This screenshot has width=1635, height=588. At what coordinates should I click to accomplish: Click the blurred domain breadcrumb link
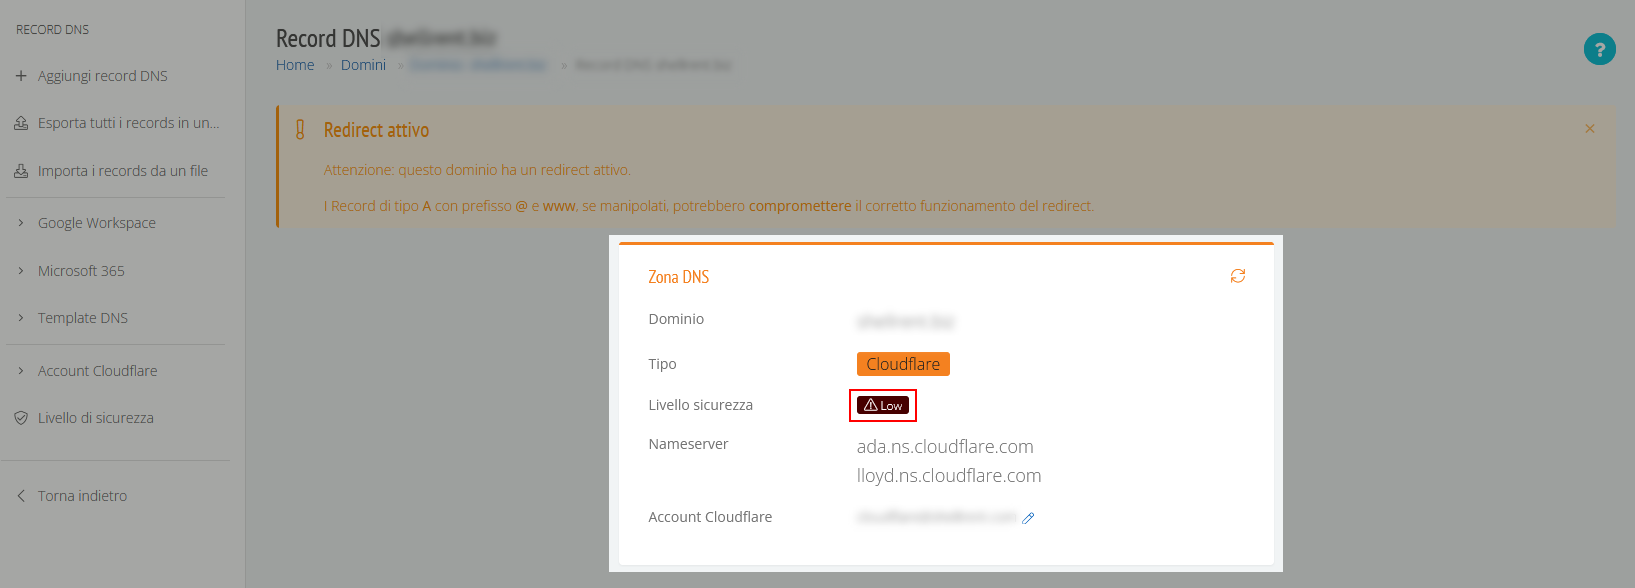[x=478, y=65]
